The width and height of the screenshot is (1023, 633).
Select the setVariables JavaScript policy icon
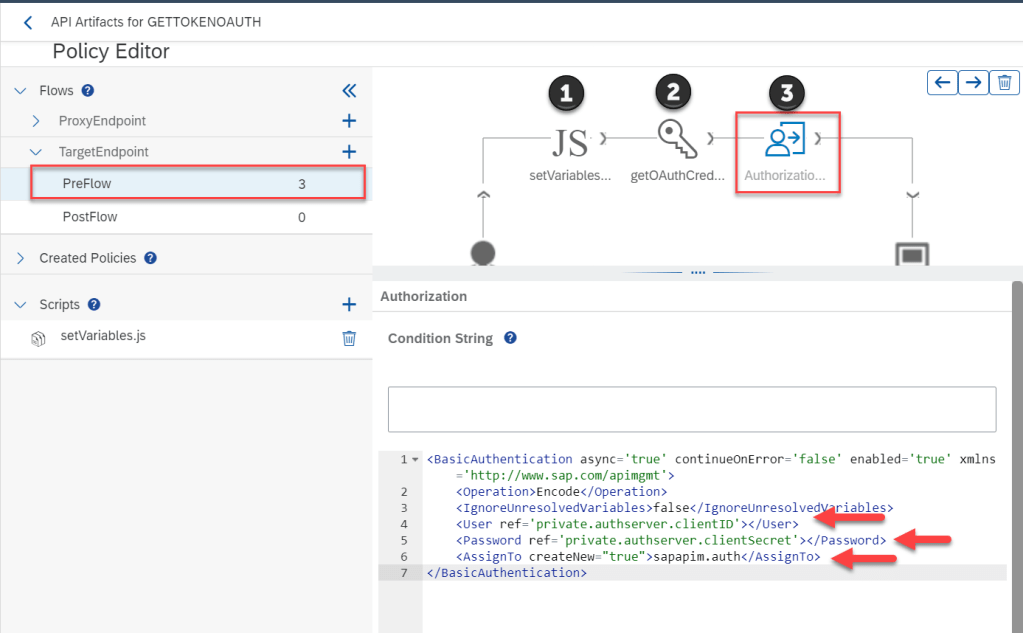click(x=570, y=143)
